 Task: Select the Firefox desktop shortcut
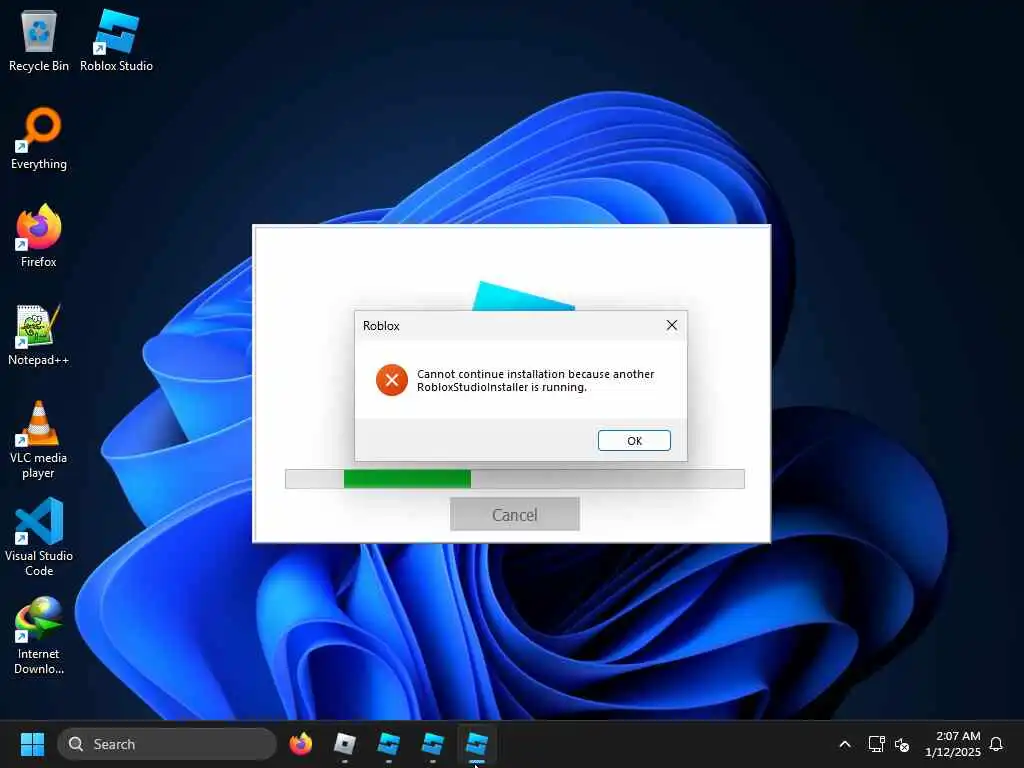39,236
